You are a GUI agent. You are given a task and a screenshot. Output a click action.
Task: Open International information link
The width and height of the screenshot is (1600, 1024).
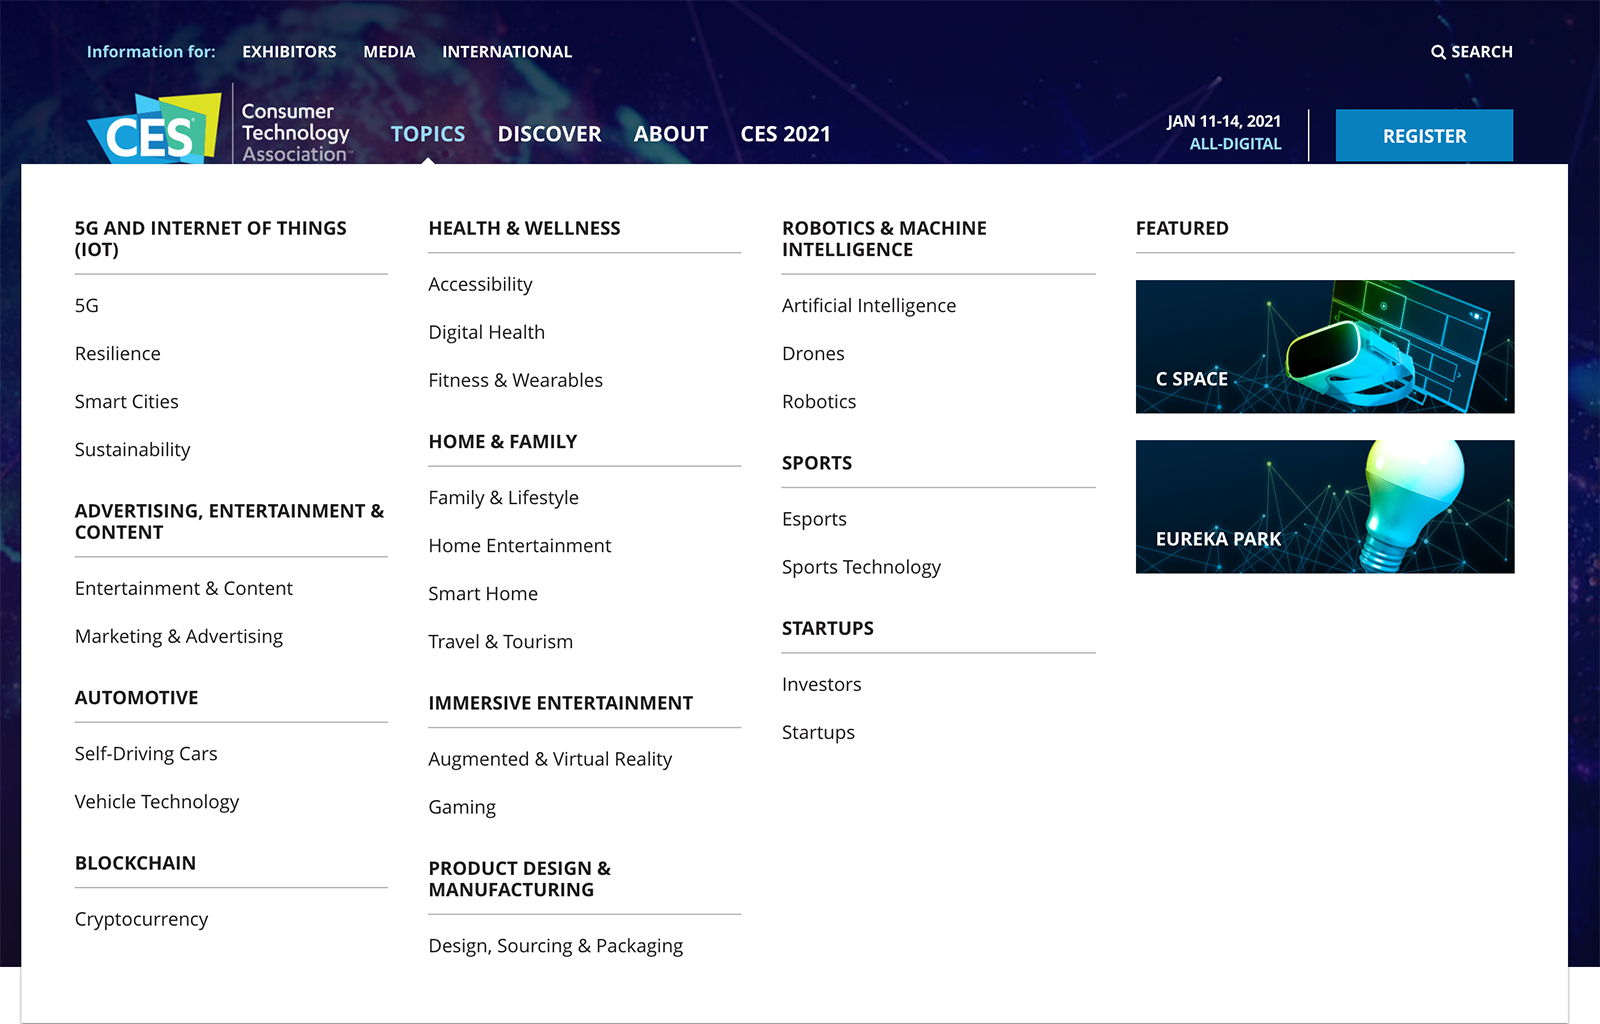507,52
